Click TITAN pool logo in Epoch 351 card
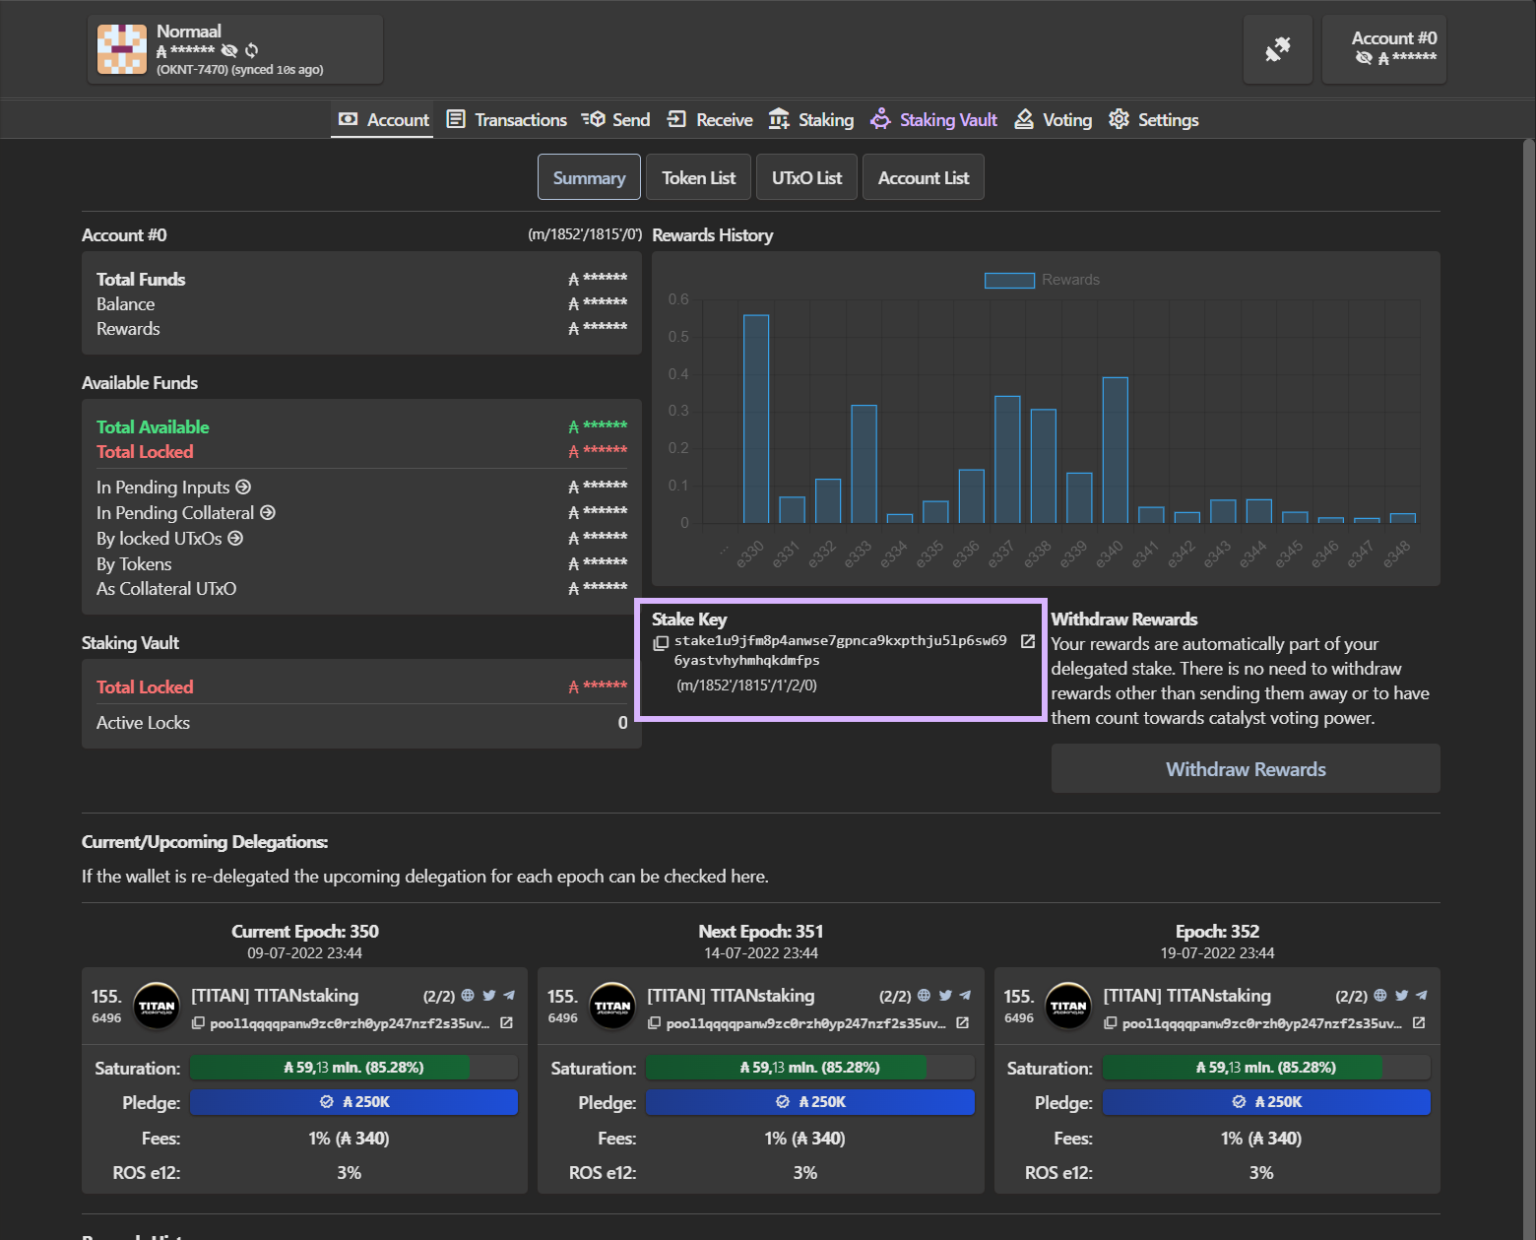This screenshot has height=1240, width=1536. pyautogui.click(x=612, y=1006)
